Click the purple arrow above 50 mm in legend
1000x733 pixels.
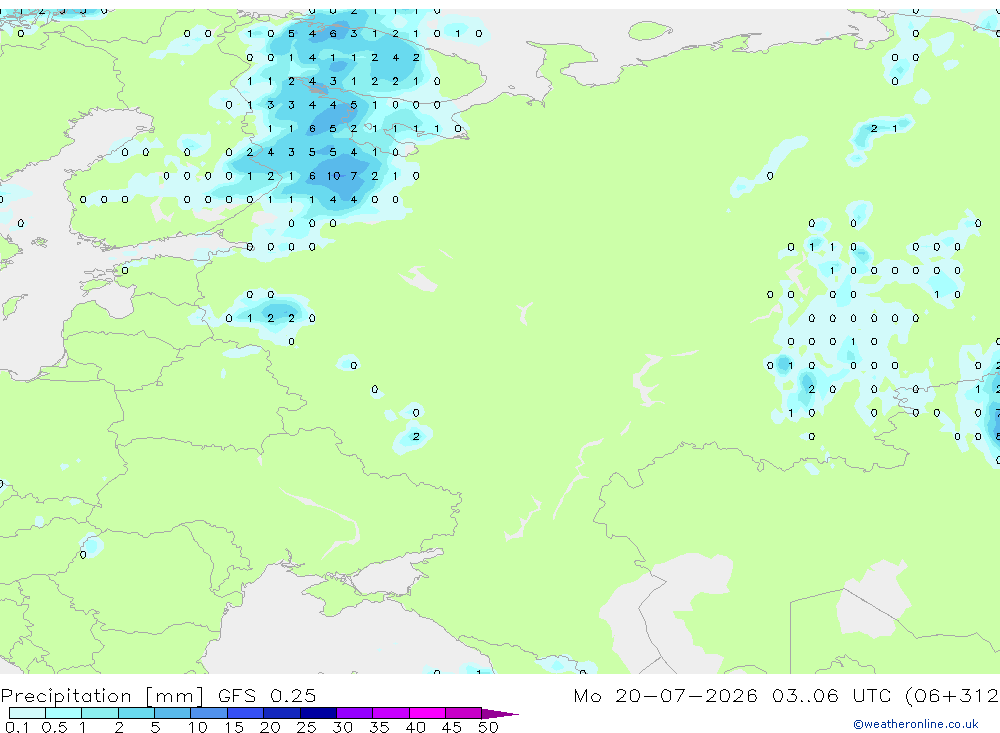pos(499,713)
